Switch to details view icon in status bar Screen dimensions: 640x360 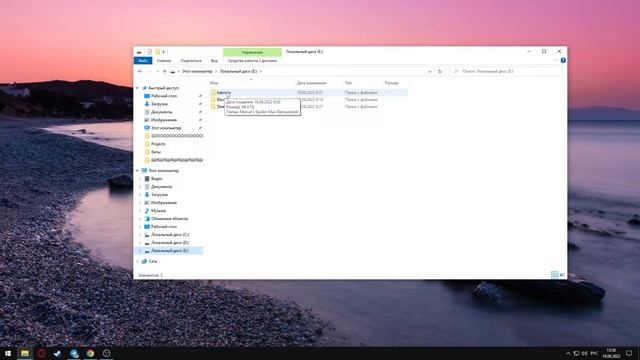pos(554,275)
